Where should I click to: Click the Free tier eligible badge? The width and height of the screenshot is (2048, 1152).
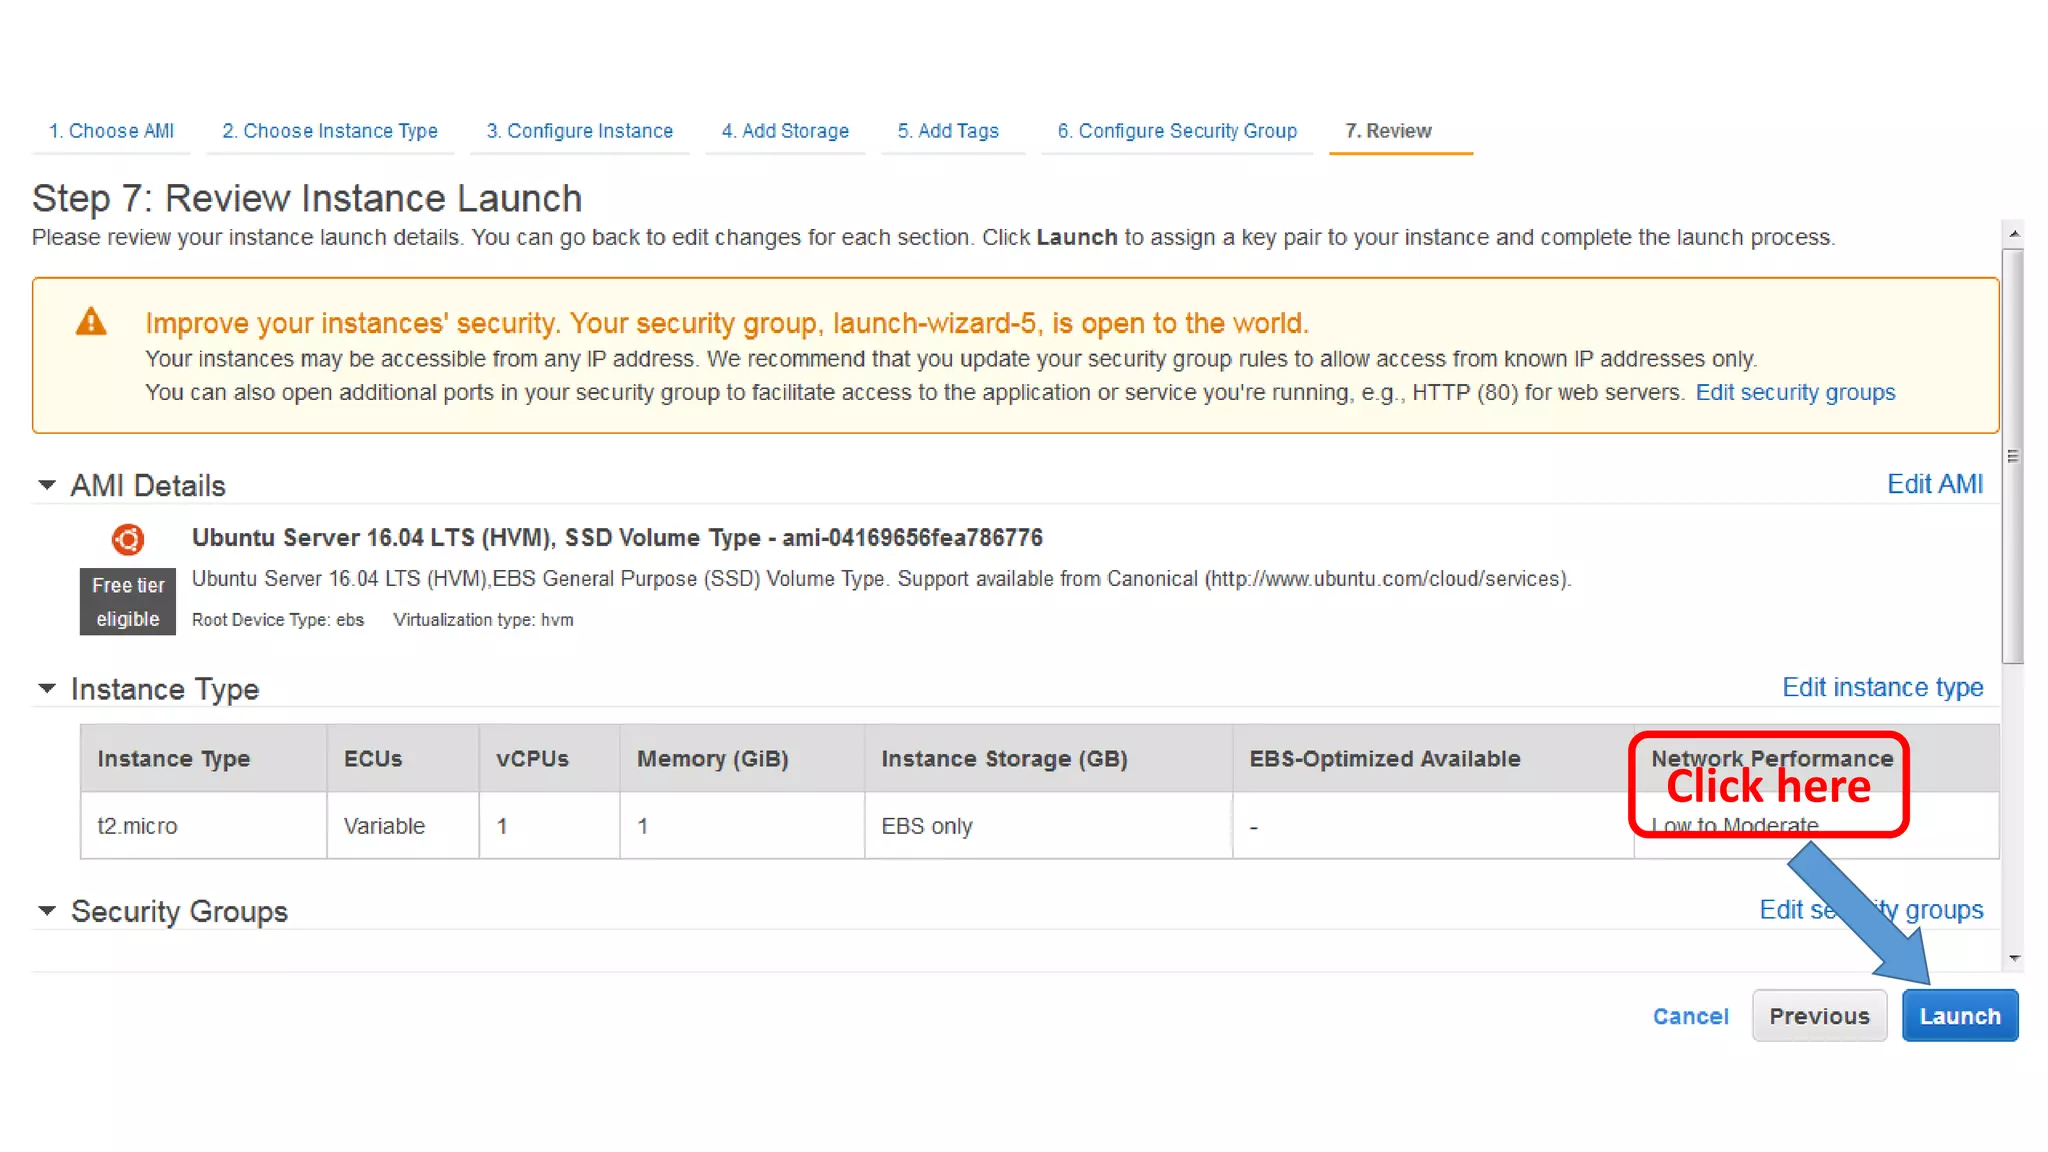point(128,602)
